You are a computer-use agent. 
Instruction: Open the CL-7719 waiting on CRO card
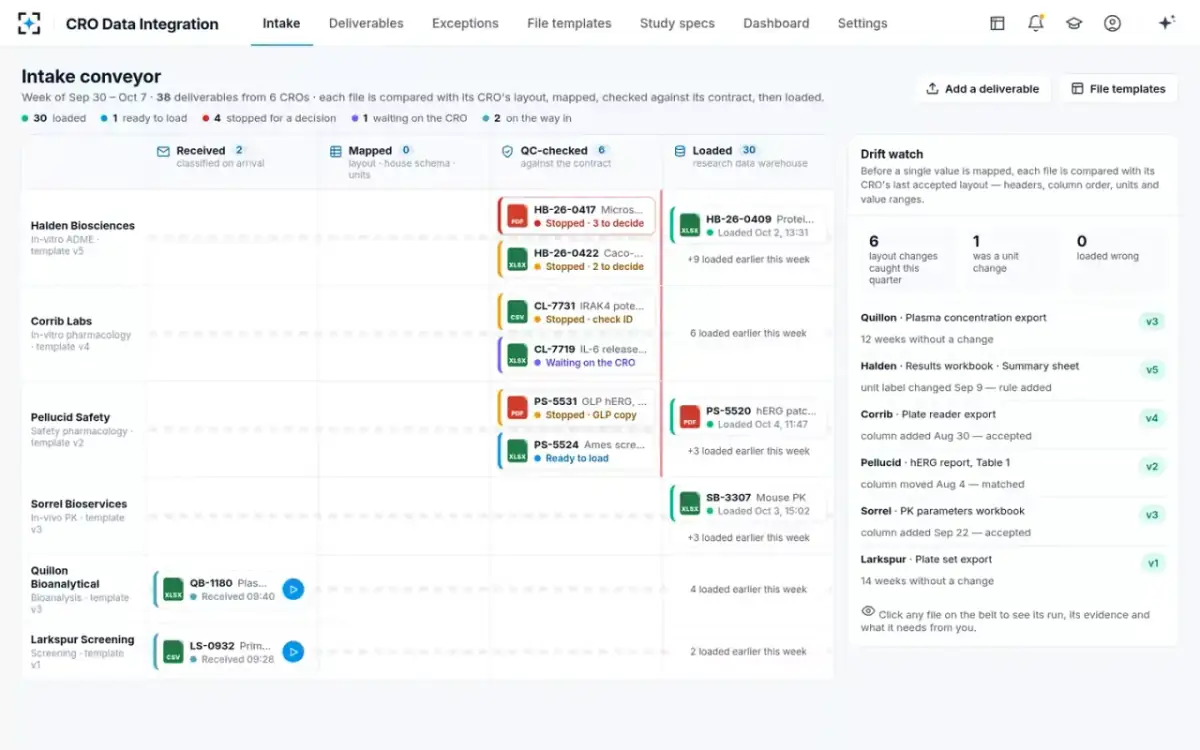[577, 355]
